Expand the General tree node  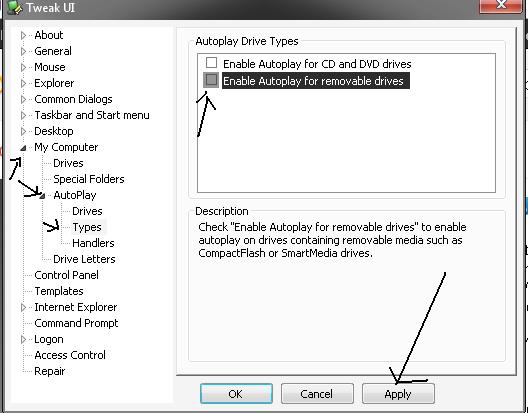(x=23, y=51)
